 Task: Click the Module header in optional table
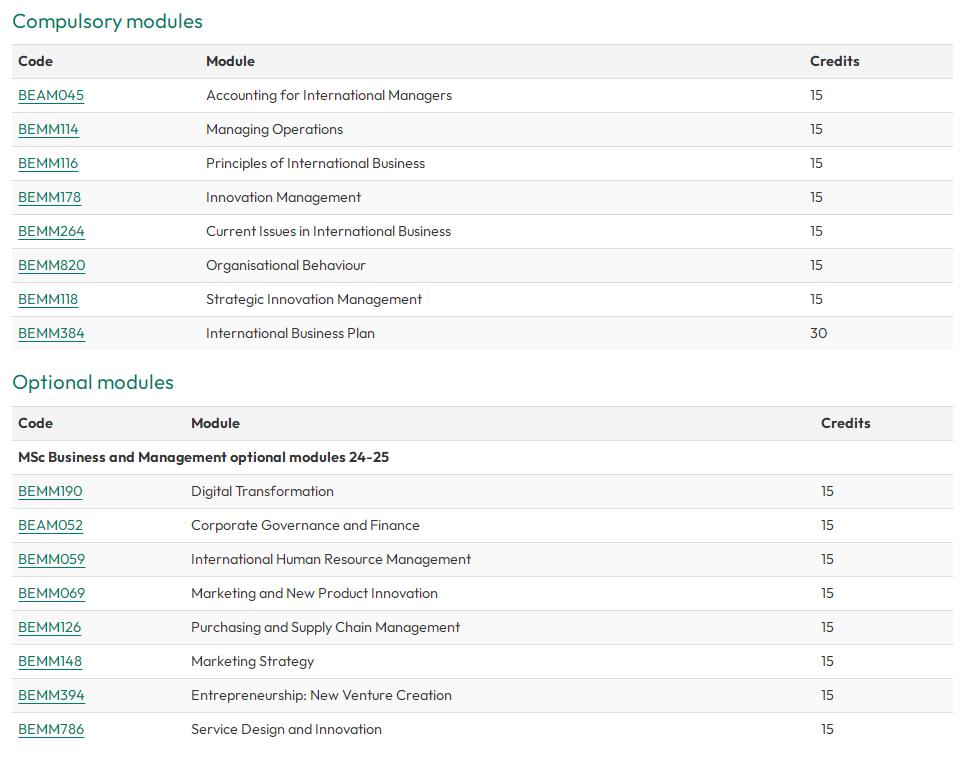pos(215,423)
